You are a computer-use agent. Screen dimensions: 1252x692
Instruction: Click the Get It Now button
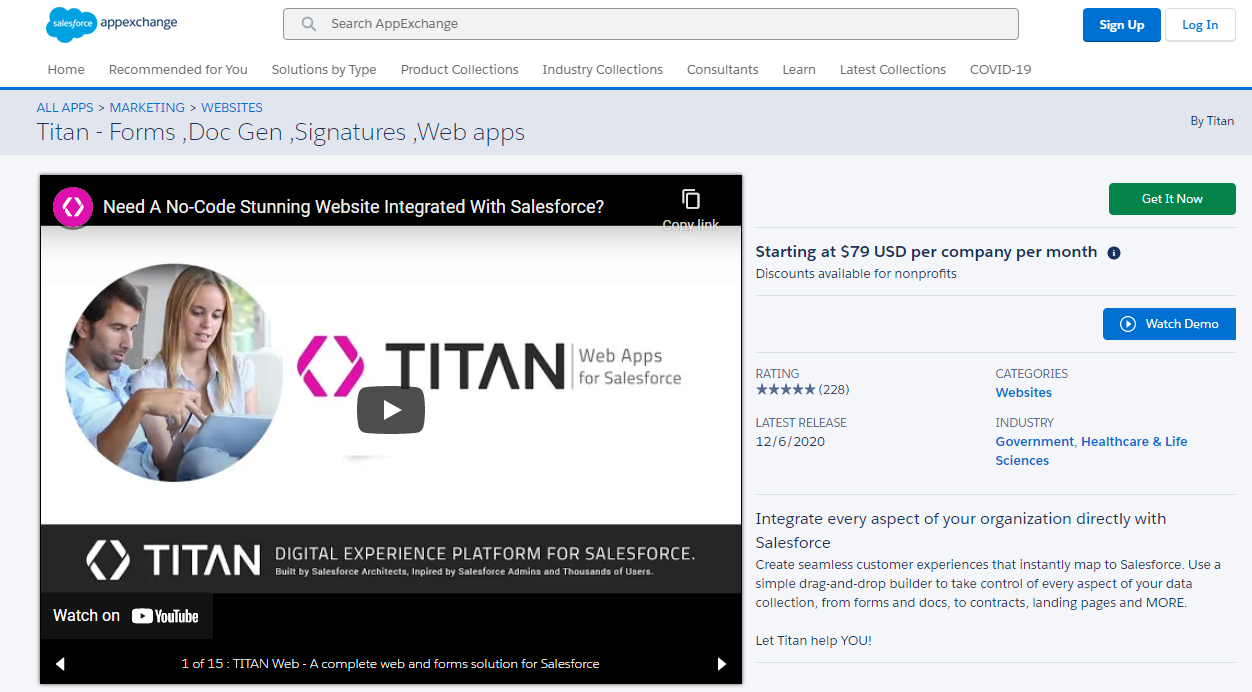(1172, 199)
